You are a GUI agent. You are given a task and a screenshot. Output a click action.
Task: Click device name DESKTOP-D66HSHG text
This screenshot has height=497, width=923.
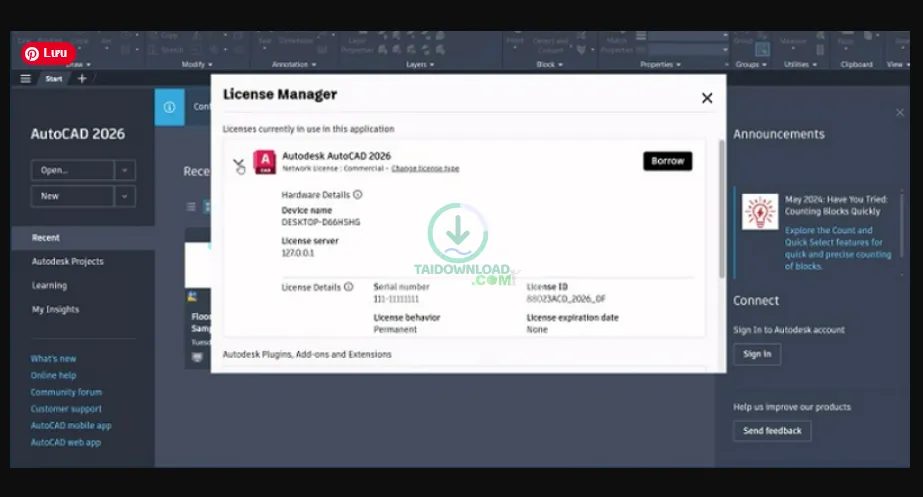pos(320,223)
